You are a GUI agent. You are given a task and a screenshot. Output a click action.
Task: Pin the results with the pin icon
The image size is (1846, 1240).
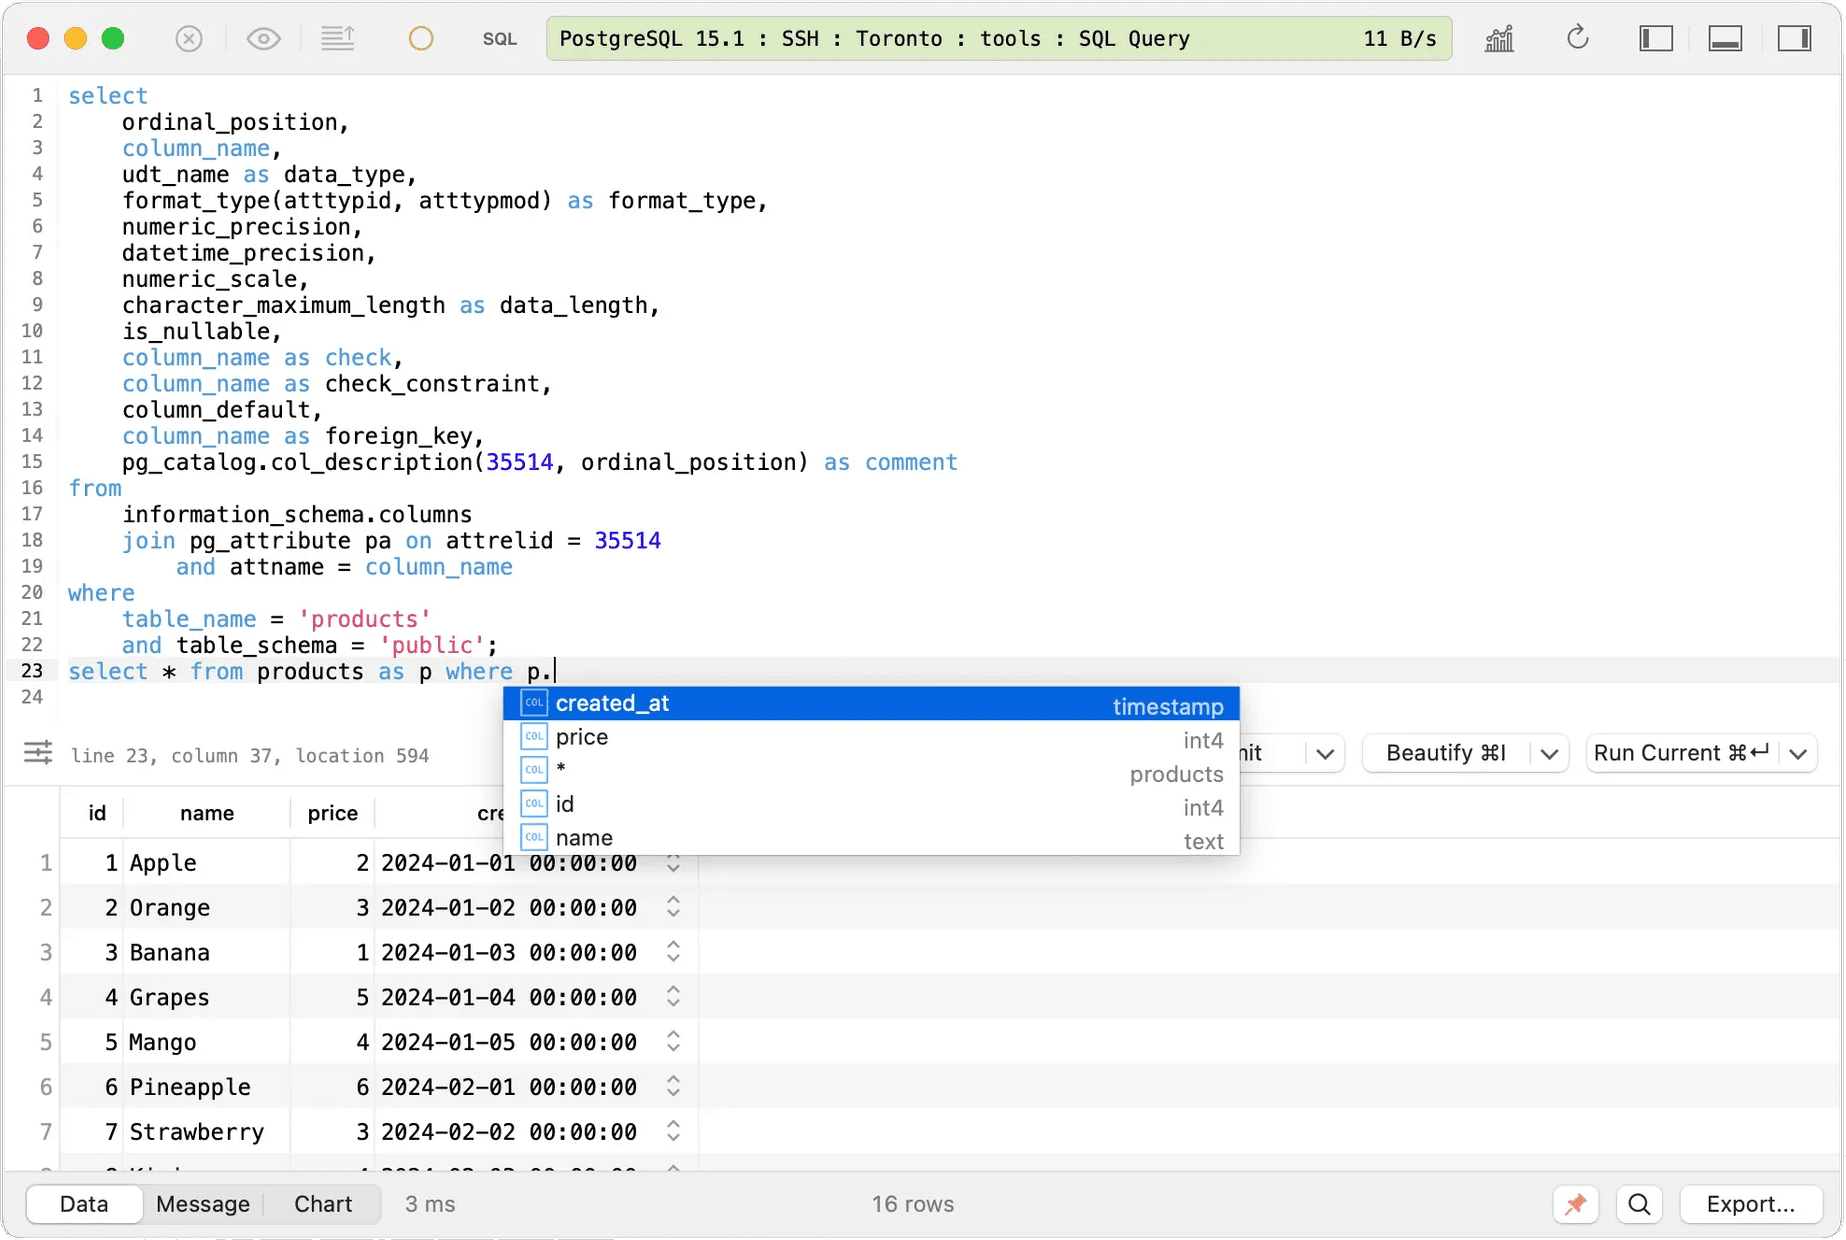click(1576, 1204)
